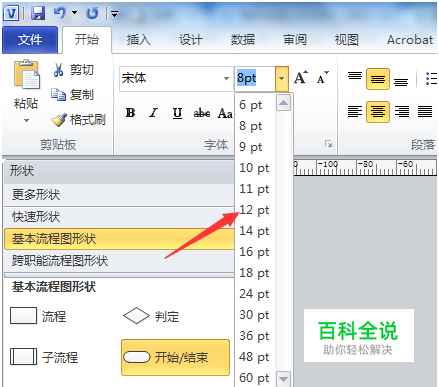
Task: Click the Aa change case button
Action: point(225,113)
